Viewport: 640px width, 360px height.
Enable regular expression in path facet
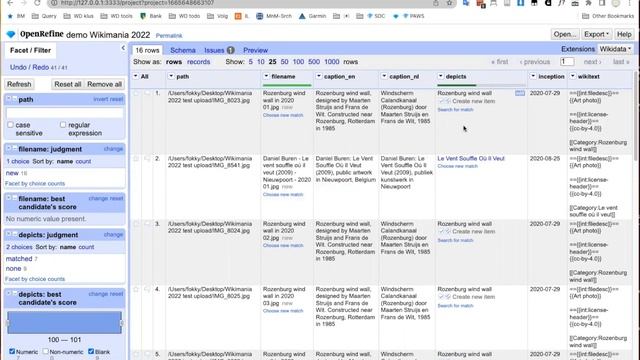[x=63, y=125]
